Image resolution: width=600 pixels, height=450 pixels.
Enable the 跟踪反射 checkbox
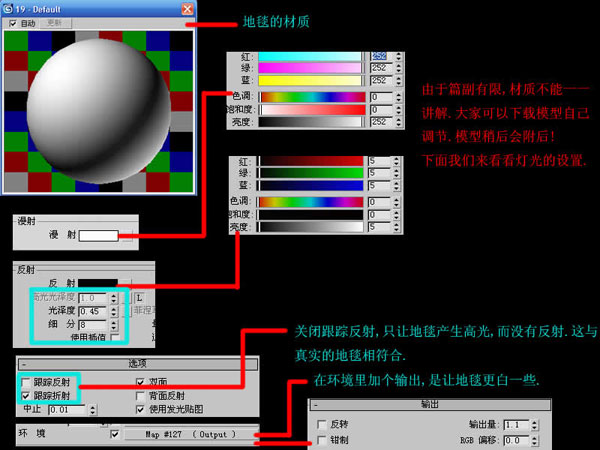tap(26, 382)
